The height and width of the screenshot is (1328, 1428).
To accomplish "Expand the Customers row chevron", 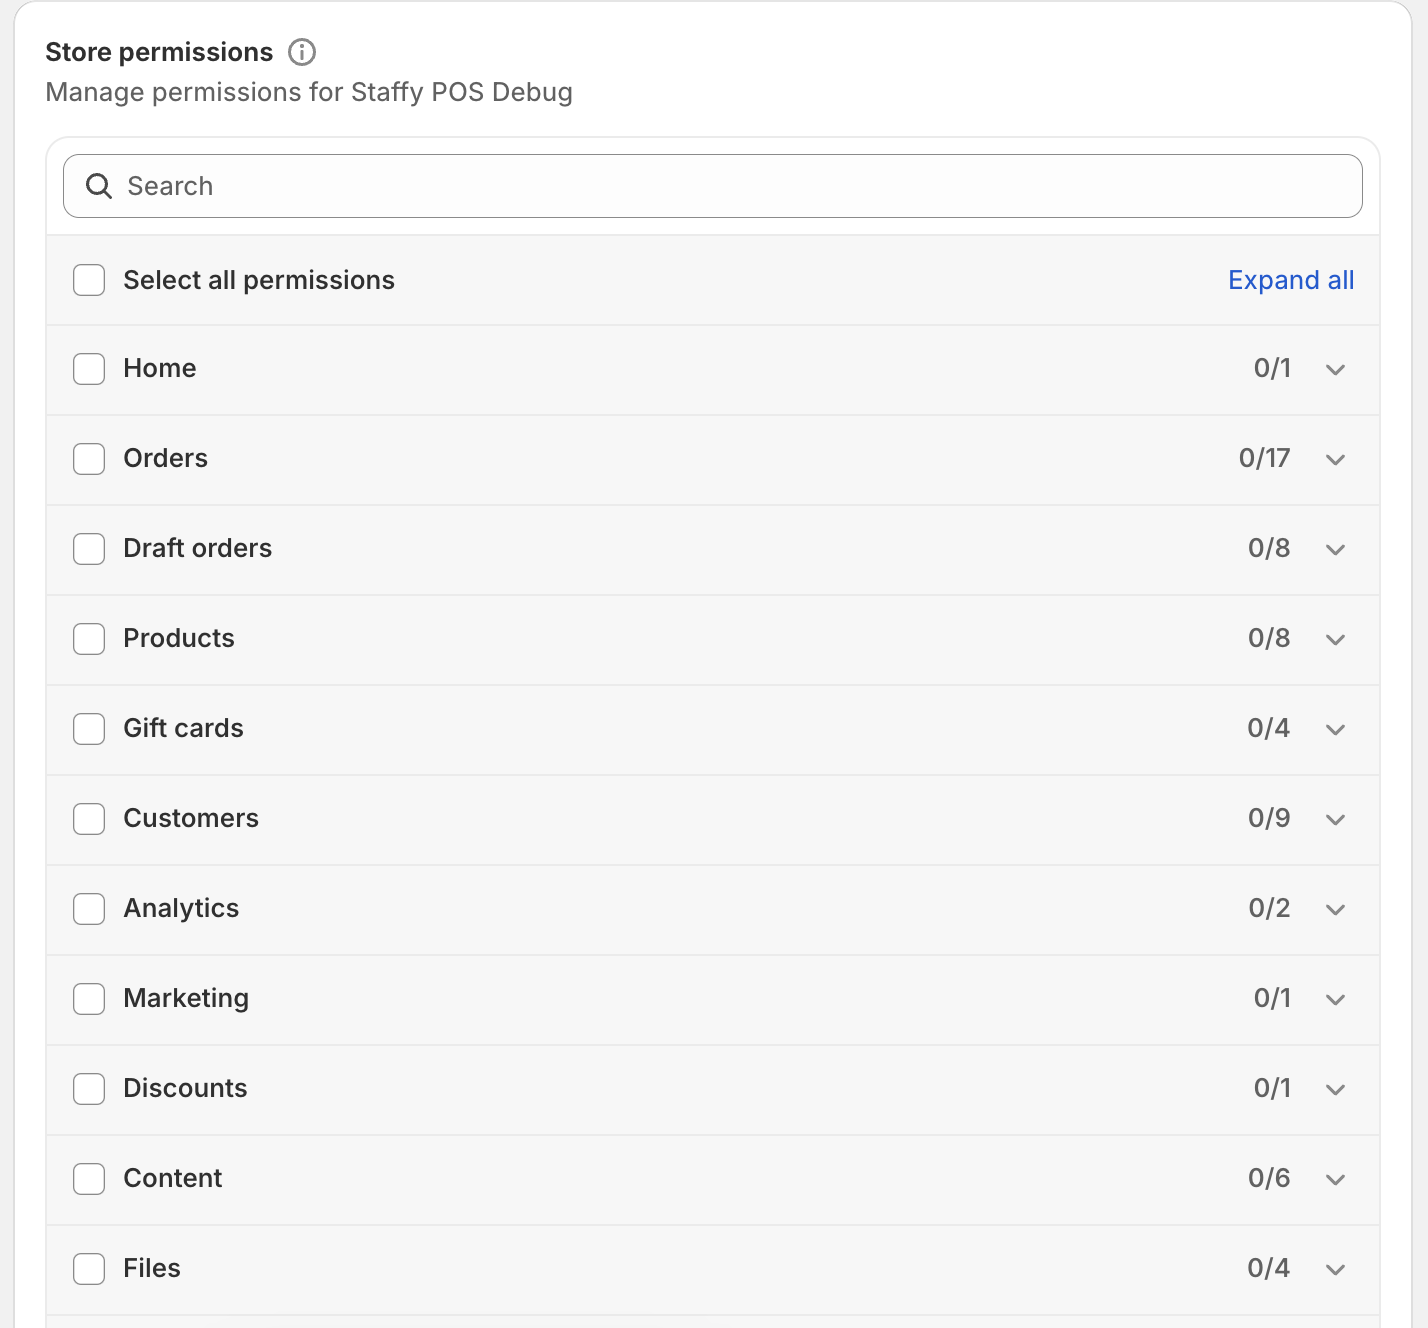I will click(x=1335, y=819).
